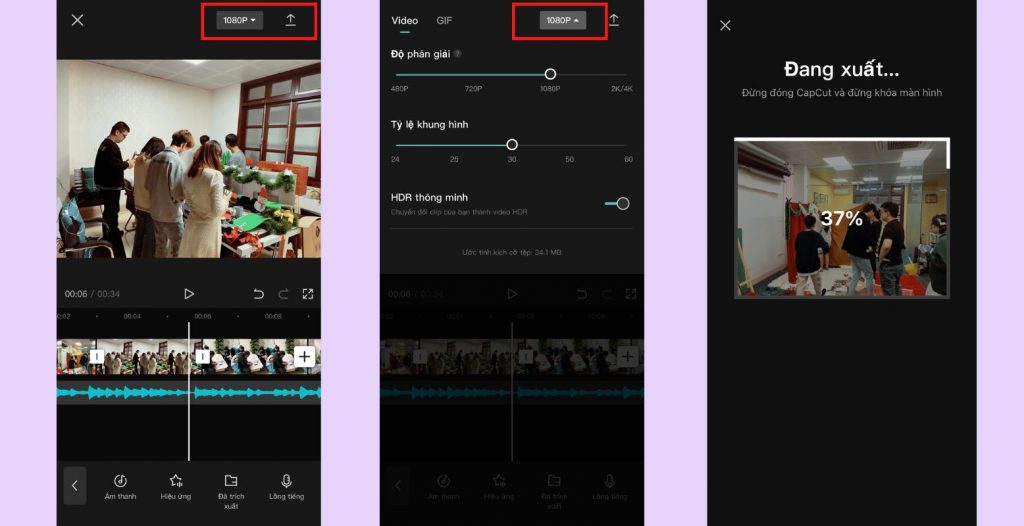Image resolution: width=1024 pixels, height=526 pixels.
Task: Tap the export icon in middle screen
Action: tap(614, 20)
